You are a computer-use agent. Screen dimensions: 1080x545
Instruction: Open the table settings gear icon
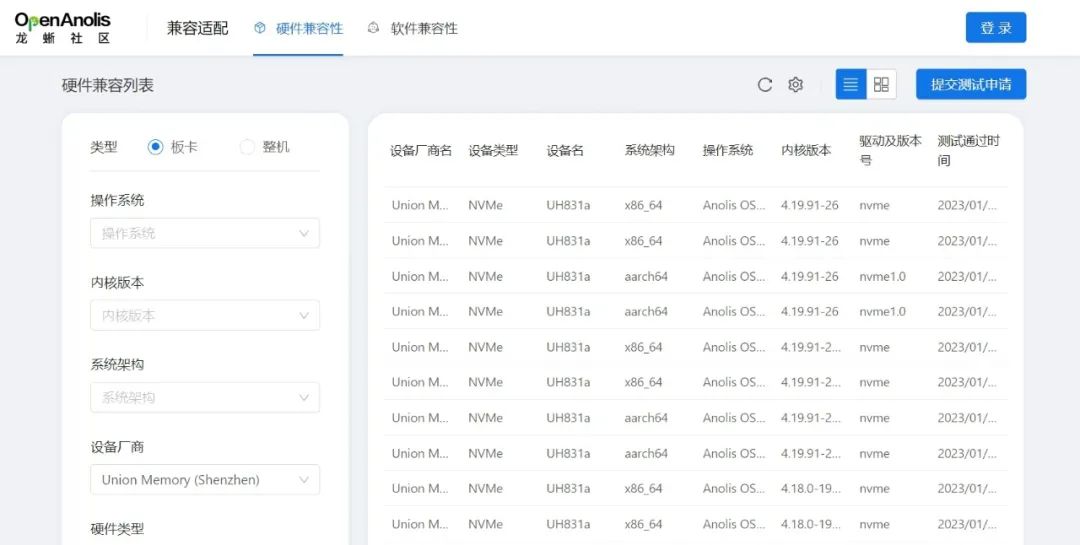point(796,85)
